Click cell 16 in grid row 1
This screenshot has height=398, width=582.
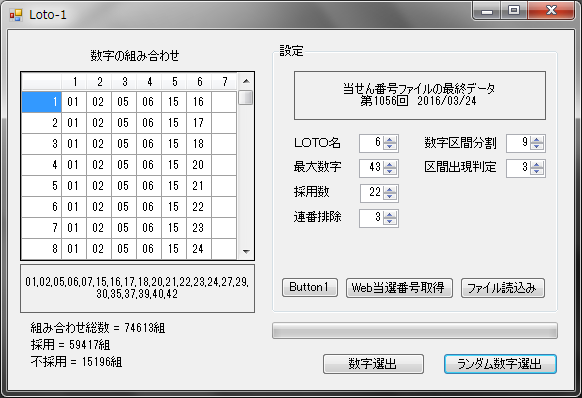click(199, 102)
